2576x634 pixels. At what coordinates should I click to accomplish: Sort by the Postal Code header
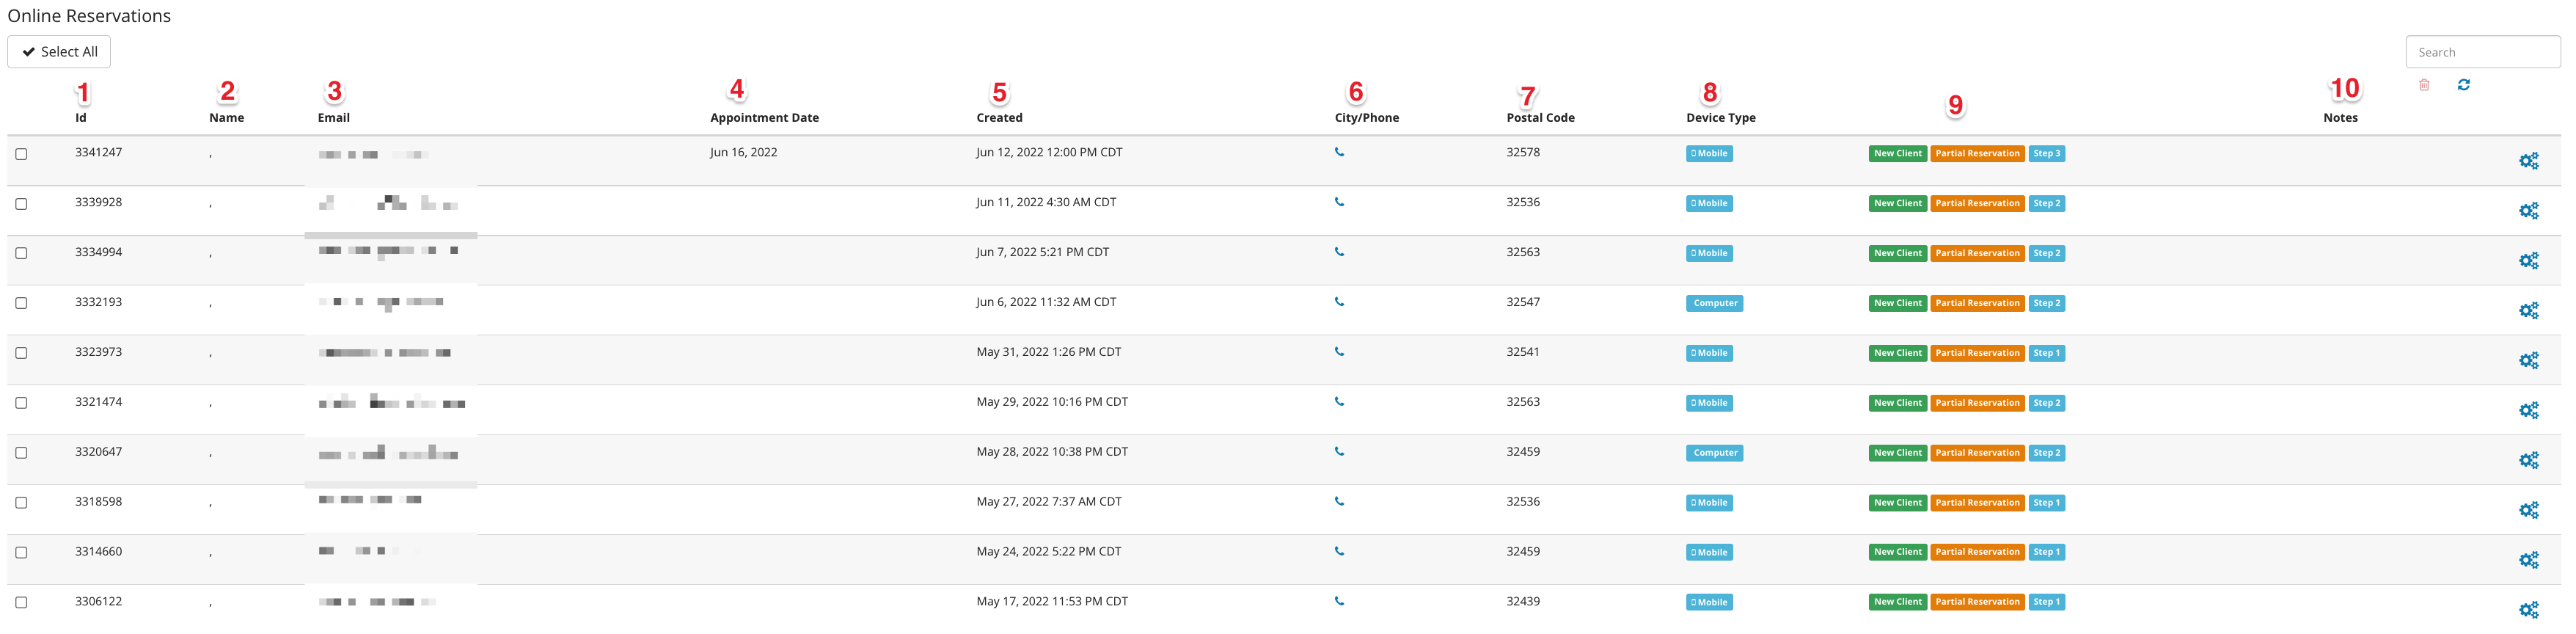1540,118
